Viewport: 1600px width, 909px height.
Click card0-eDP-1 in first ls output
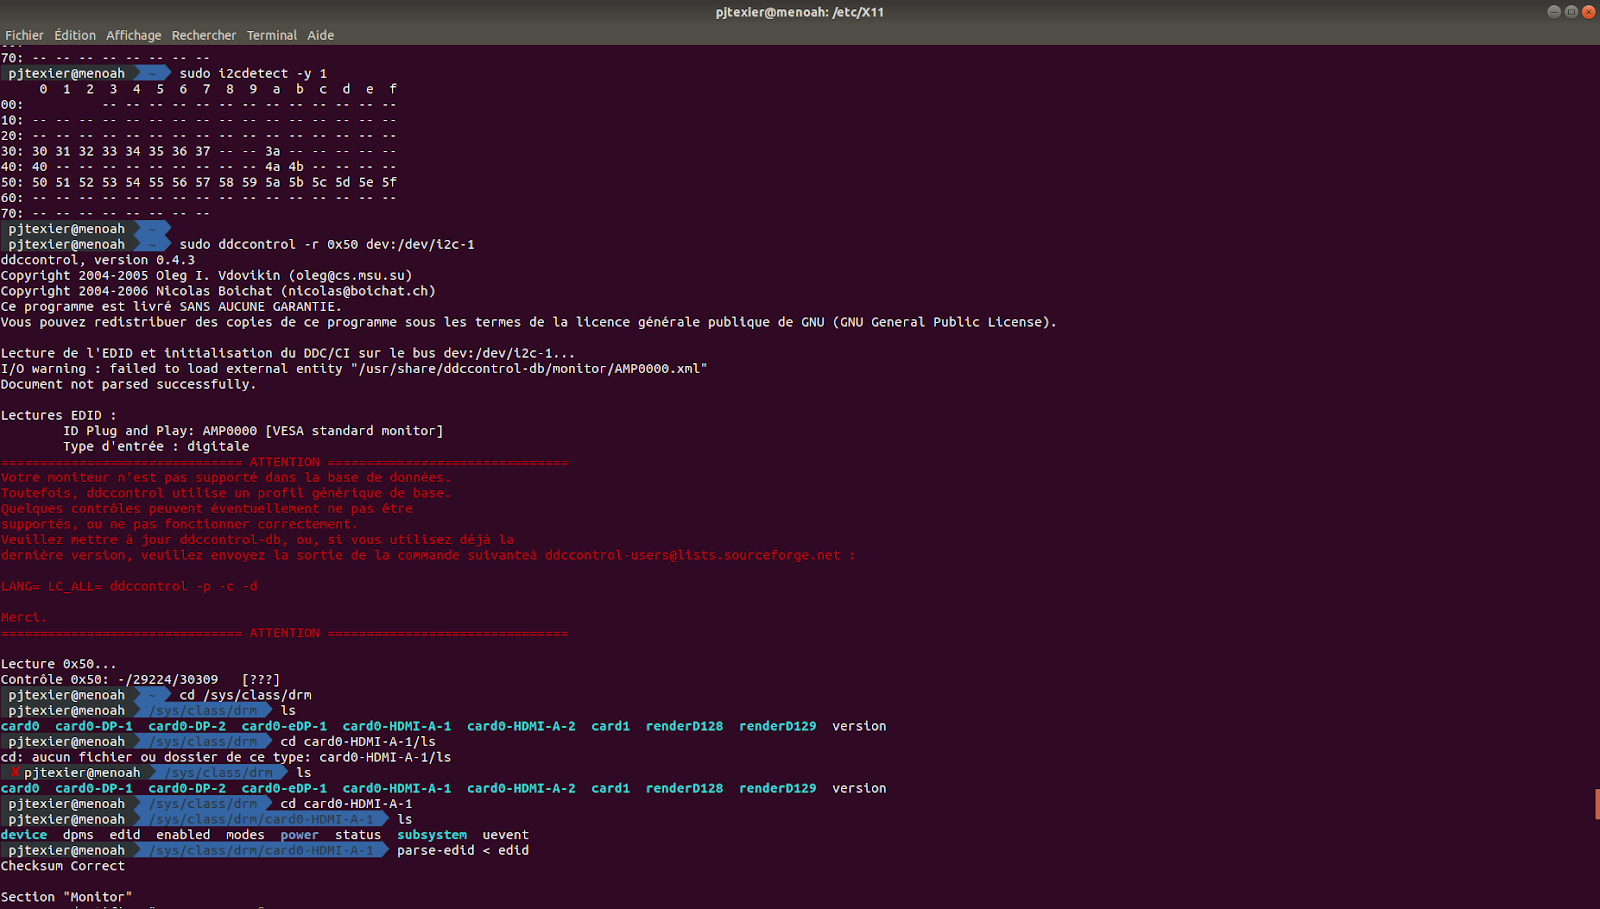click(x=284, y=726)
